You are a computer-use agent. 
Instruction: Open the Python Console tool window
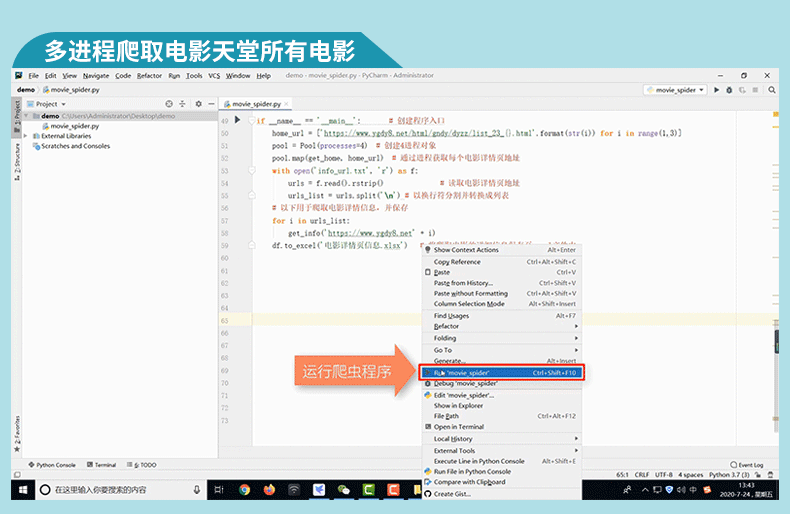[52, 465]
